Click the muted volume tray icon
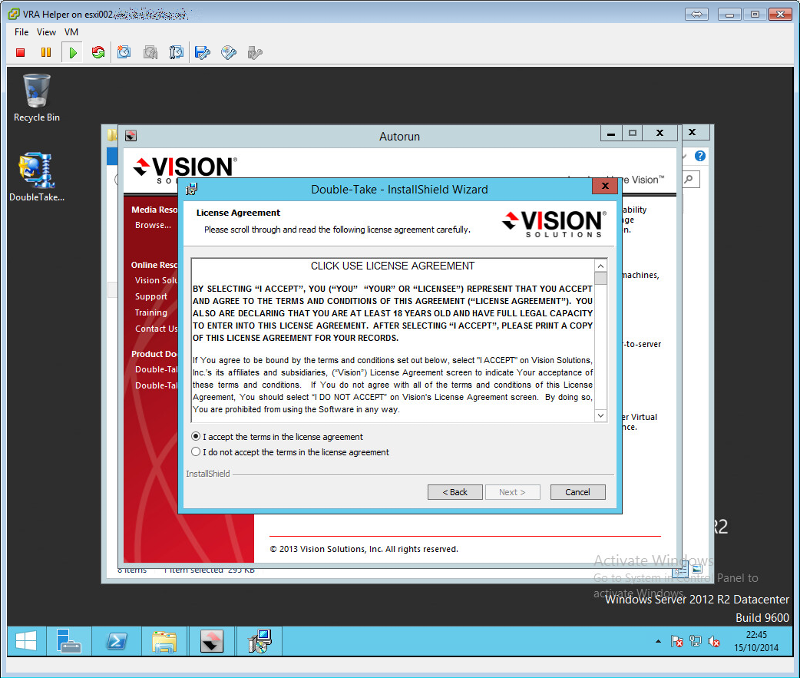This screenshot has height=678, width=800. (x=714, y=641)
